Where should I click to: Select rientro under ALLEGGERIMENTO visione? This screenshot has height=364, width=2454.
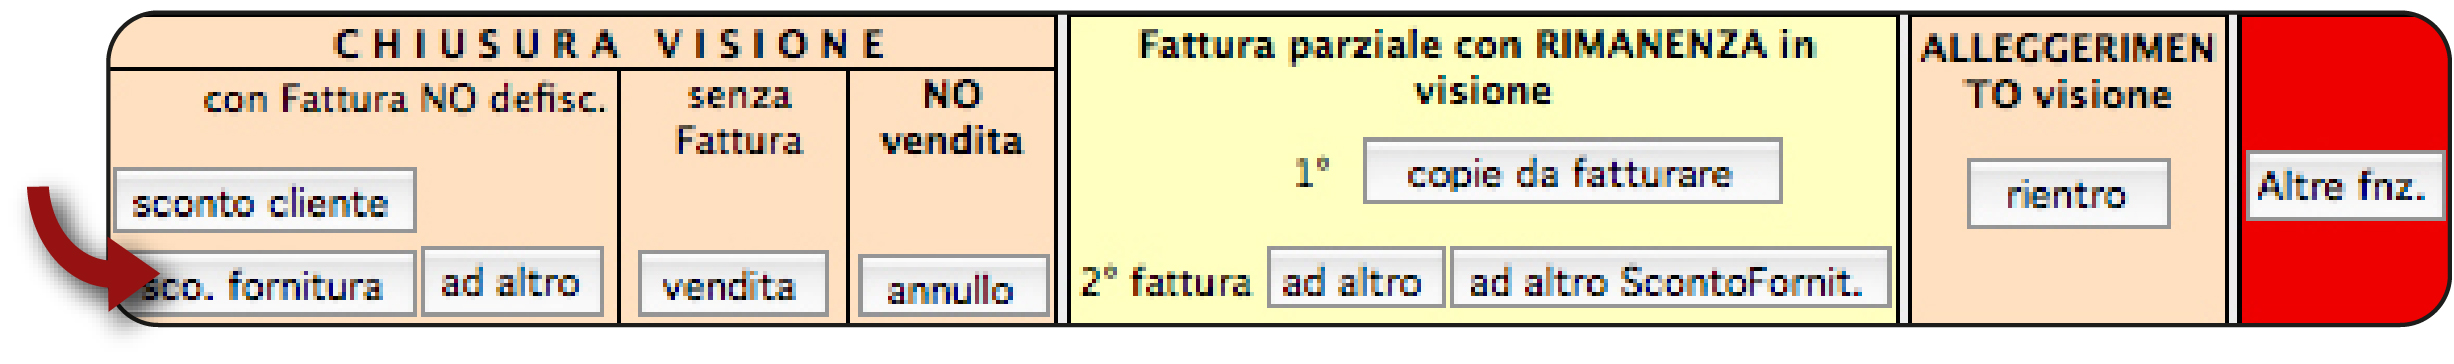tap(2068, 194)
